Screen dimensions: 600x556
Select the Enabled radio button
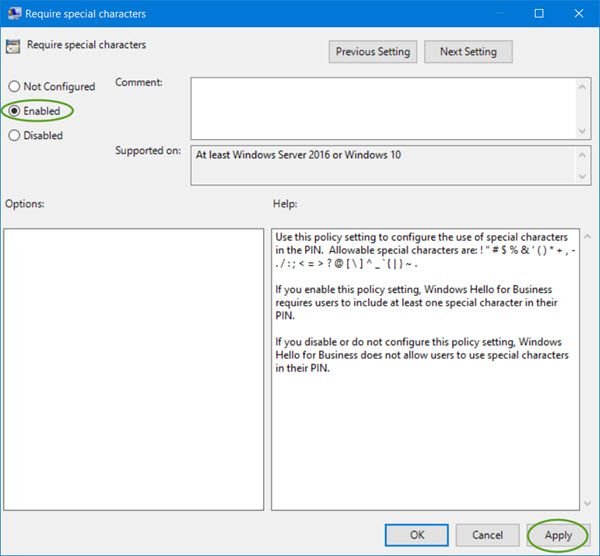coord(14,111)
